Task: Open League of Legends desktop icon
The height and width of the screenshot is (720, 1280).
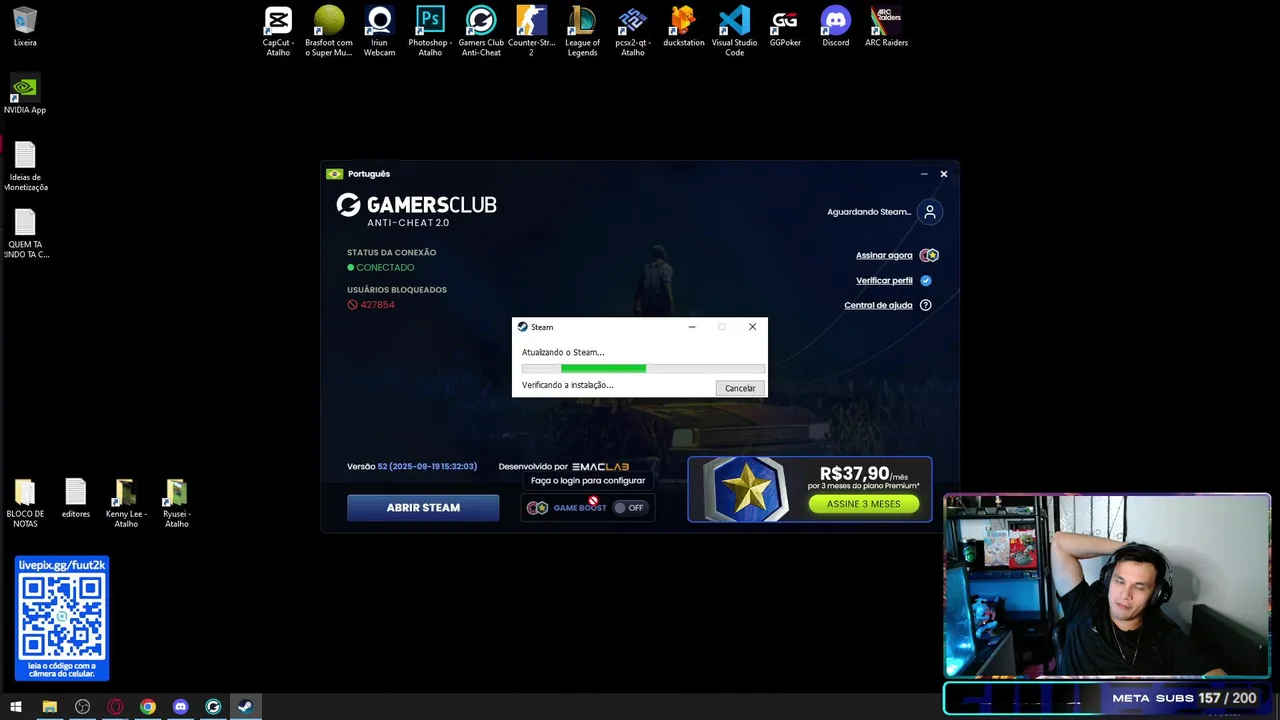Action: [582, 31]
